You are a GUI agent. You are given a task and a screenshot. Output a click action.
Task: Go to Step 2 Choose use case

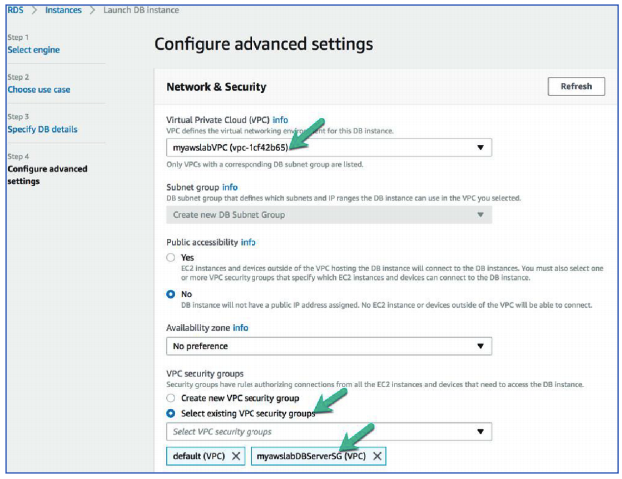39,89
